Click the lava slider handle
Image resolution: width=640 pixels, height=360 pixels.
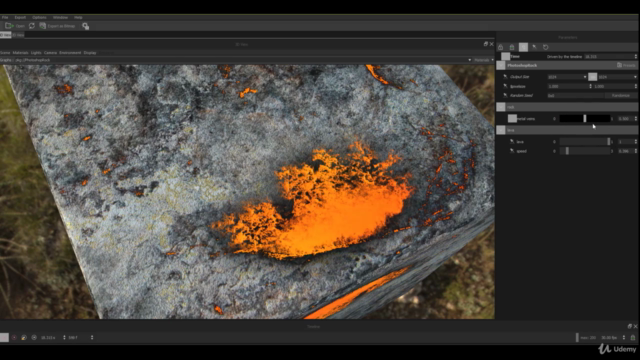pyautogui.click(x=609, y=141)
